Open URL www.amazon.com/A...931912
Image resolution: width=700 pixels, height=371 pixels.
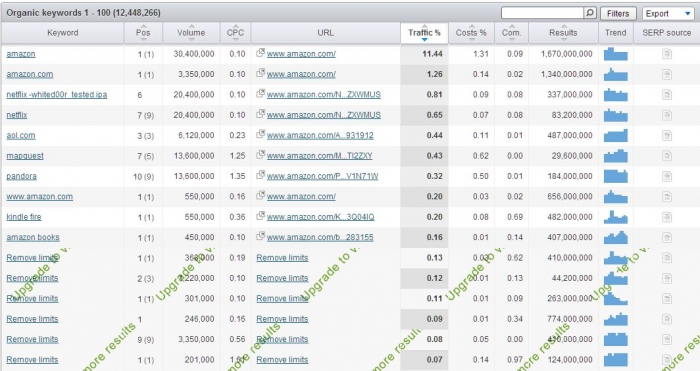[320, 135]
